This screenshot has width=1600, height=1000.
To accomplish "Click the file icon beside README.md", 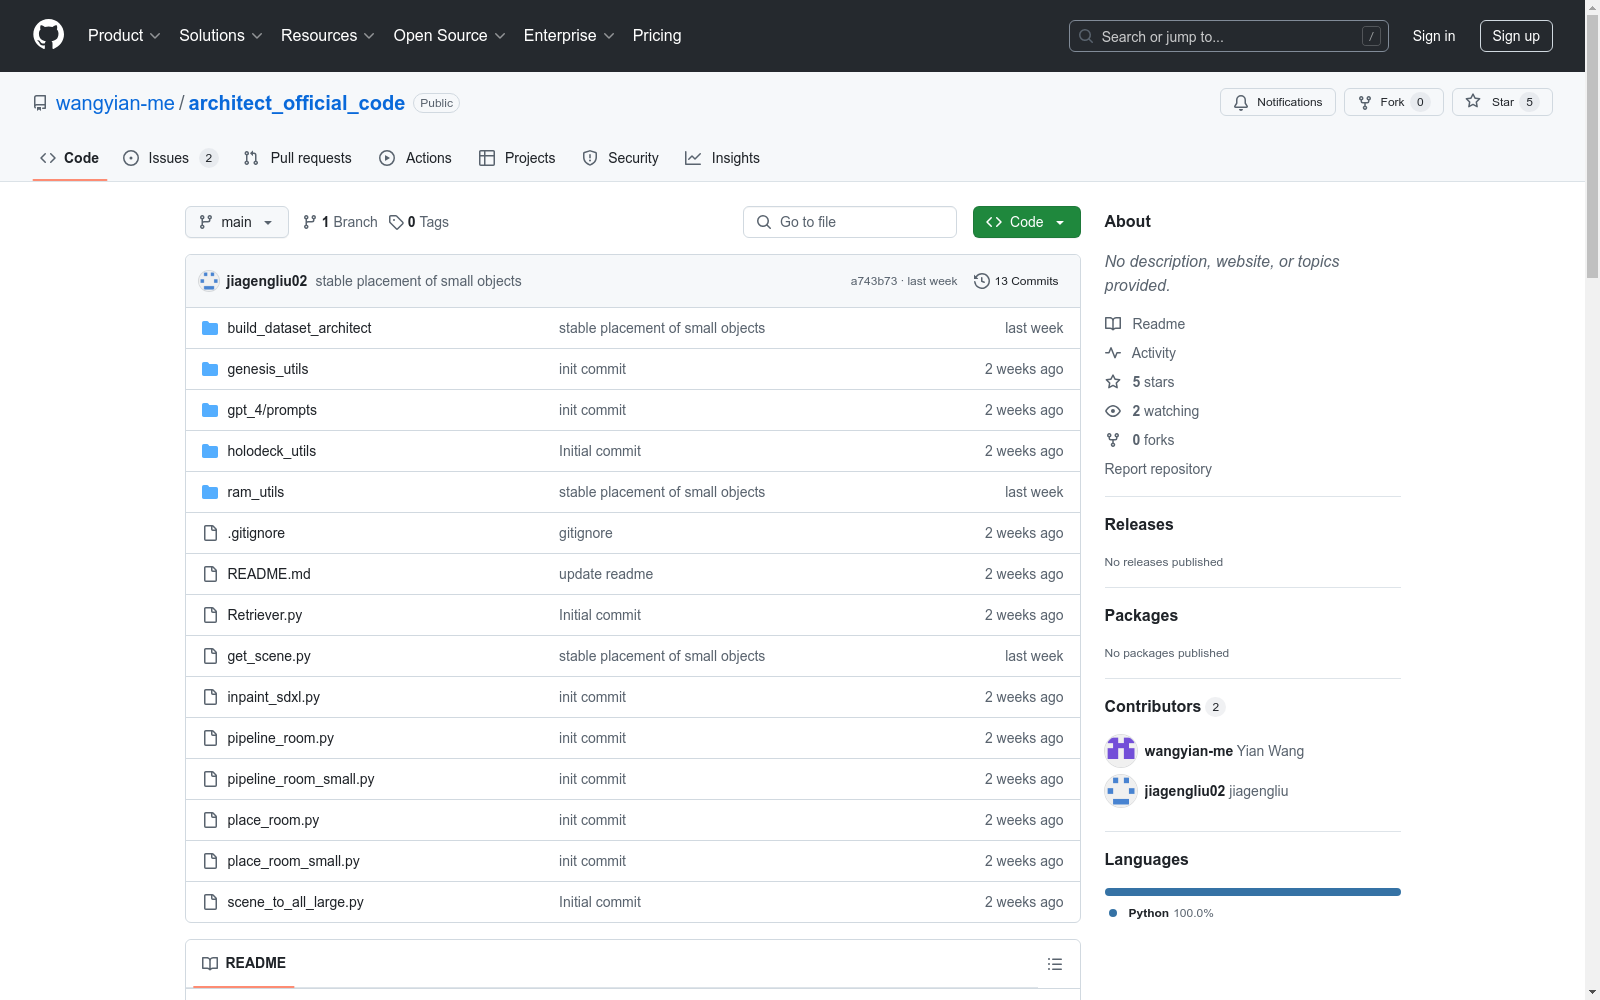I will [210, 574].
